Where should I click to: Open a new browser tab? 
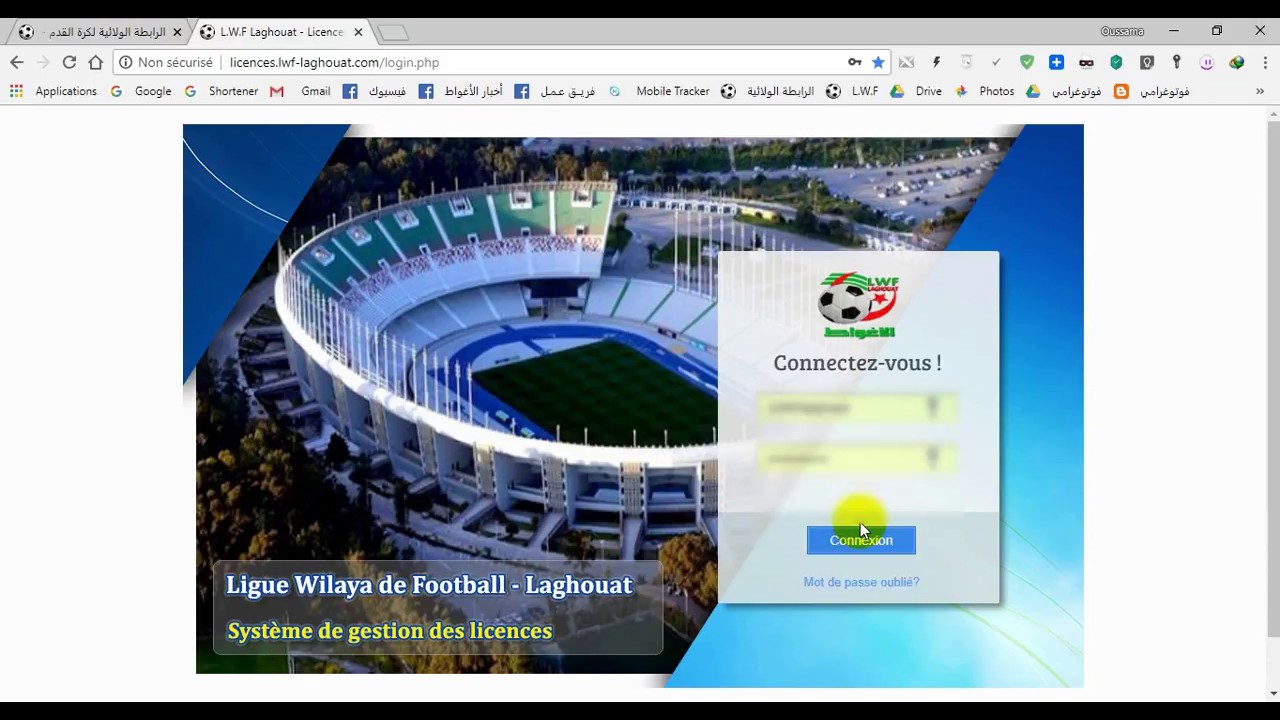[x=392, y=33]
